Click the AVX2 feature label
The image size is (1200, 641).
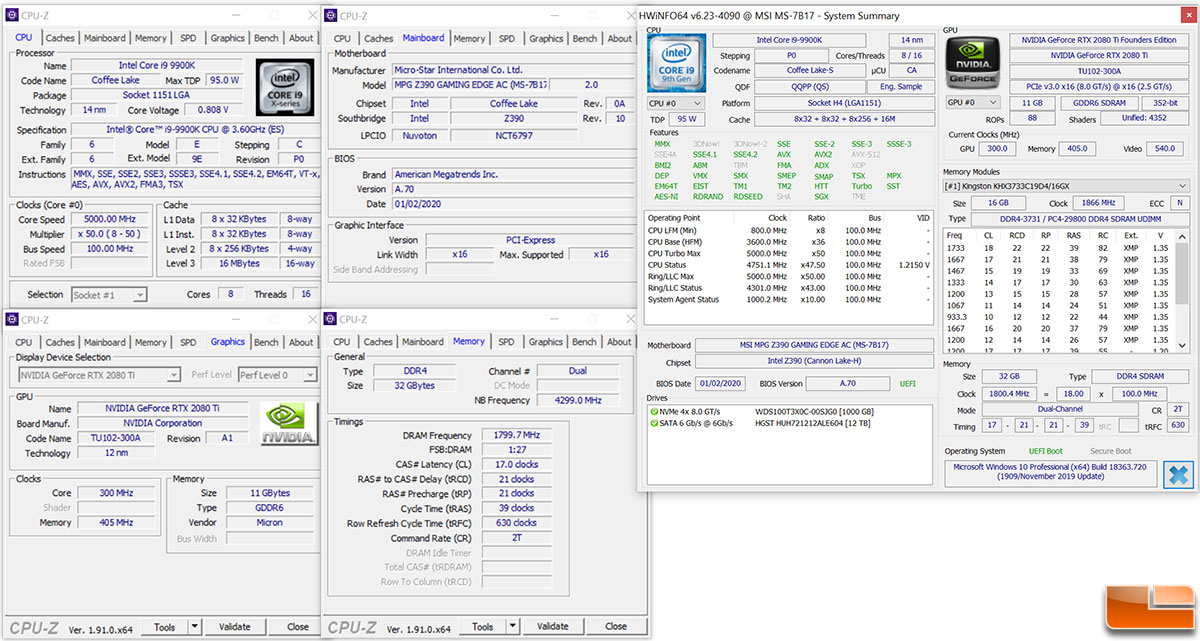pos(823,155)
